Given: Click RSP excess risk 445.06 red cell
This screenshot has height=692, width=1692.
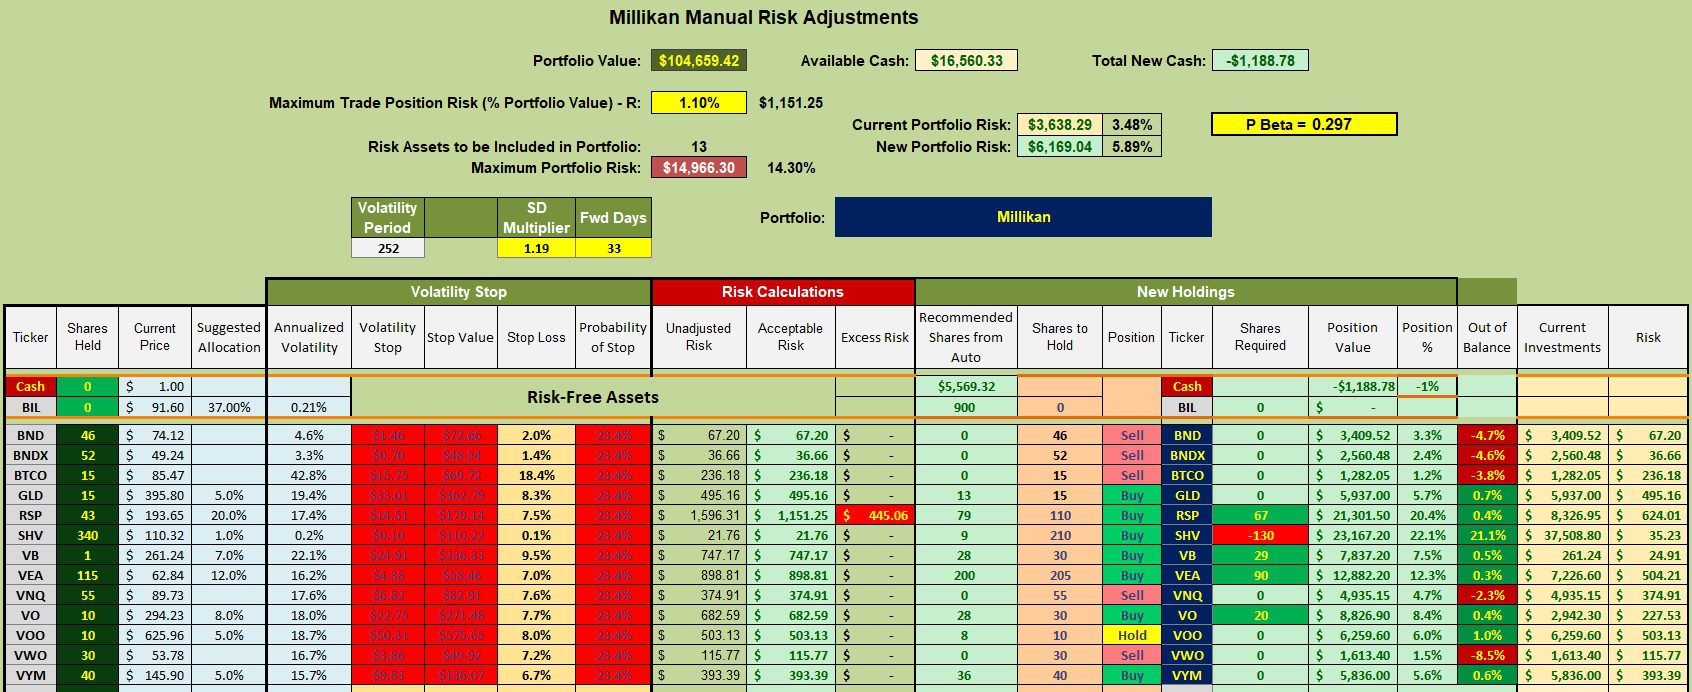Looking at the screenshot, I should [875, 516].
